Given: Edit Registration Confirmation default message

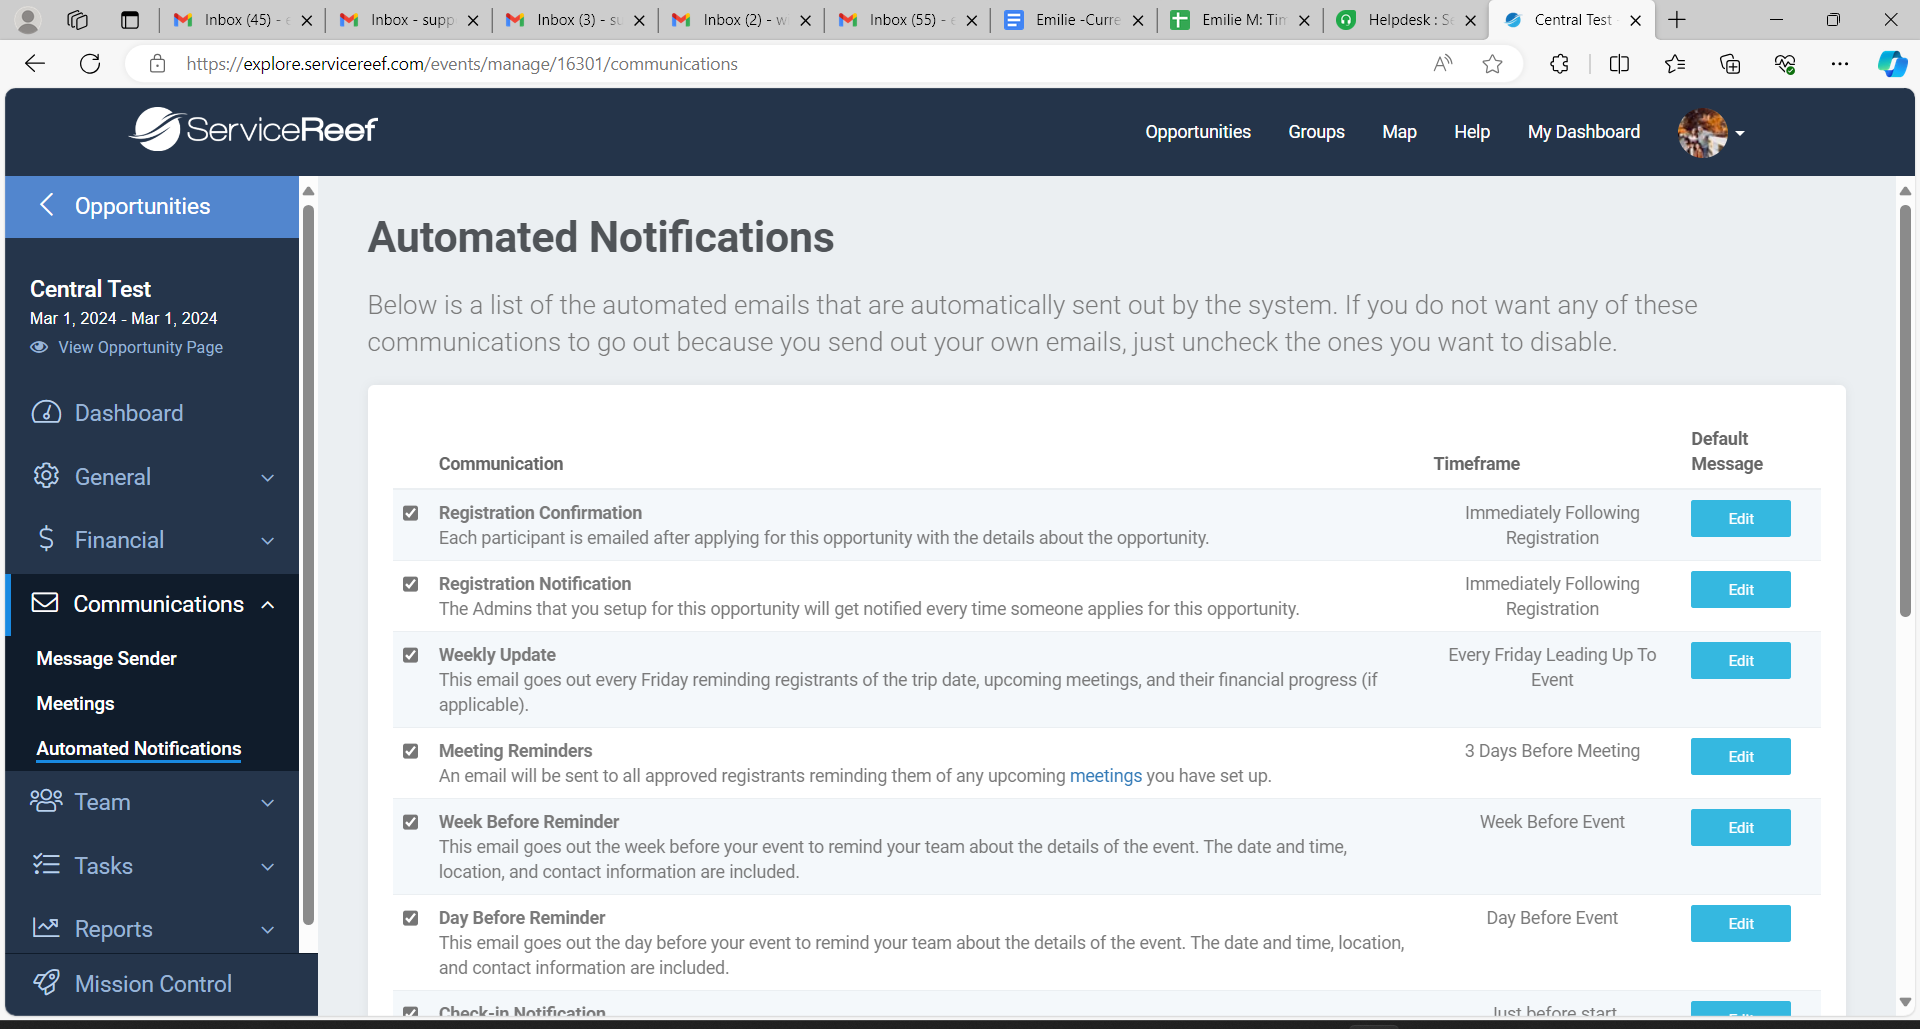Looking at the screenshot, I should point(1740,519).
